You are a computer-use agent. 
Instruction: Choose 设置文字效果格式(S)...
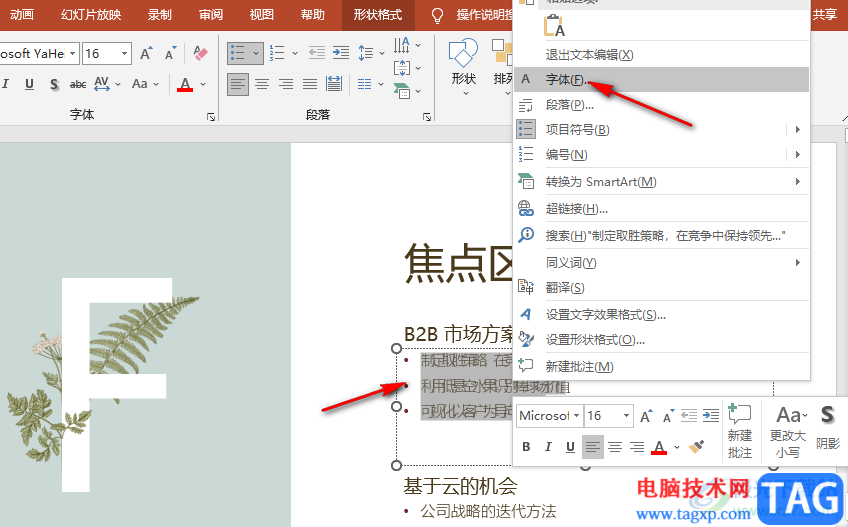661,315
